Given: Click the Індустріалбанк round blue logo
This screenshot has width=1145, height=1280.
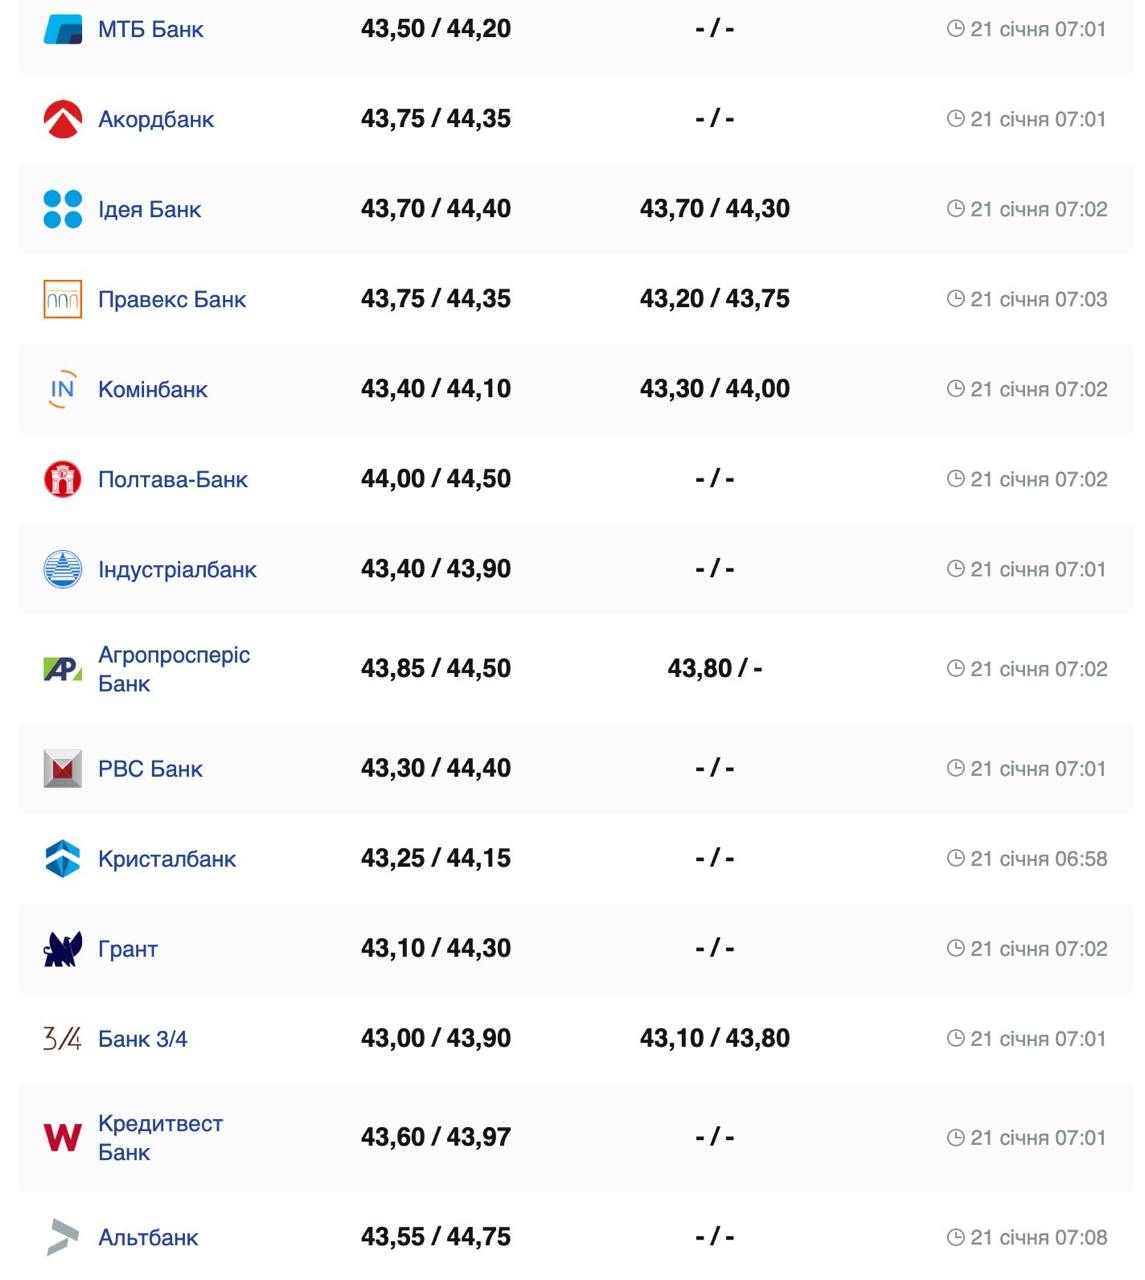Looking at the screenshot, I should [63, 569].
